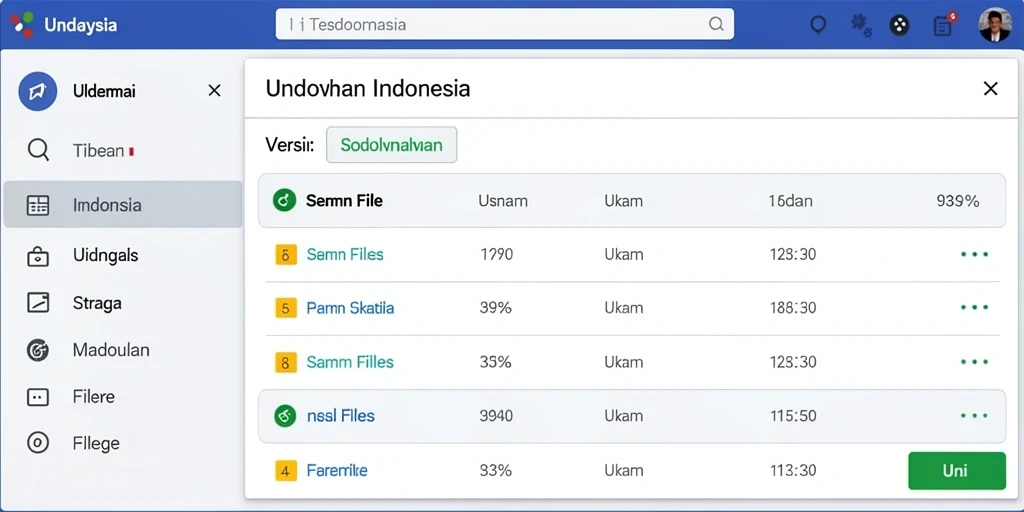Image resolution: width=1024 pixels, height=512 pixels.
Task: Click the 115:50 time value
Action: tap(793, 415)
